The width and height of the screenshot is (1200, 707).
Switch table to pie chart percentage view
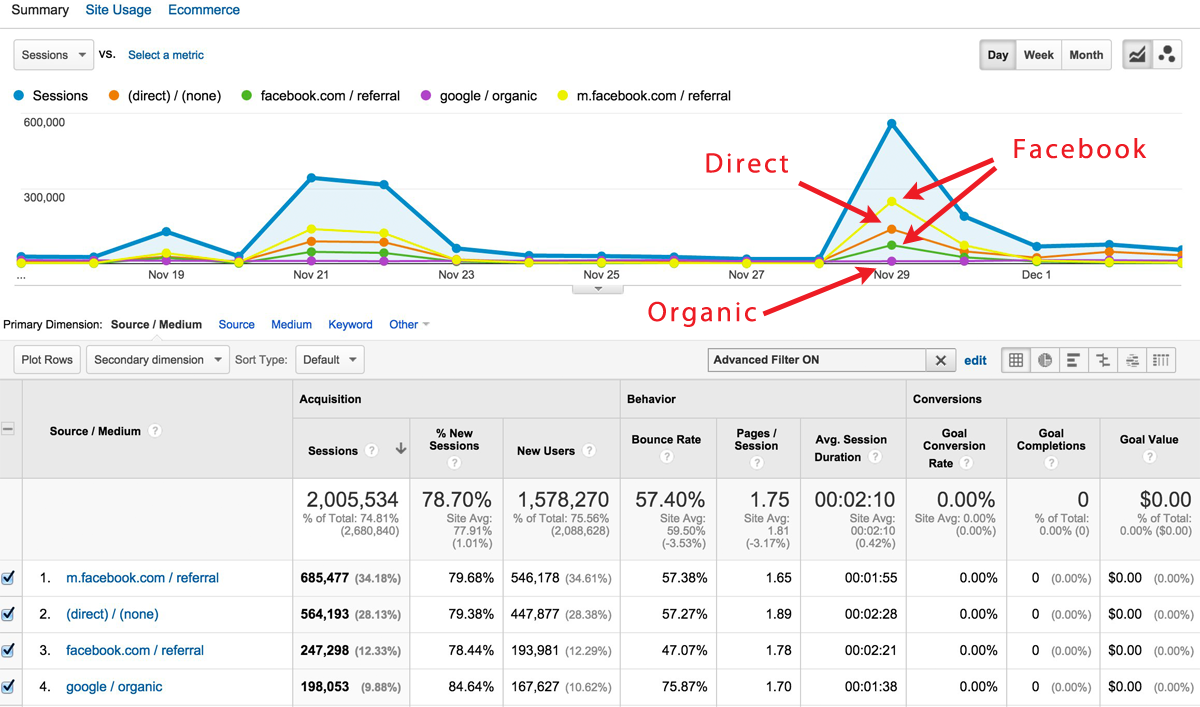point(1045,360)
